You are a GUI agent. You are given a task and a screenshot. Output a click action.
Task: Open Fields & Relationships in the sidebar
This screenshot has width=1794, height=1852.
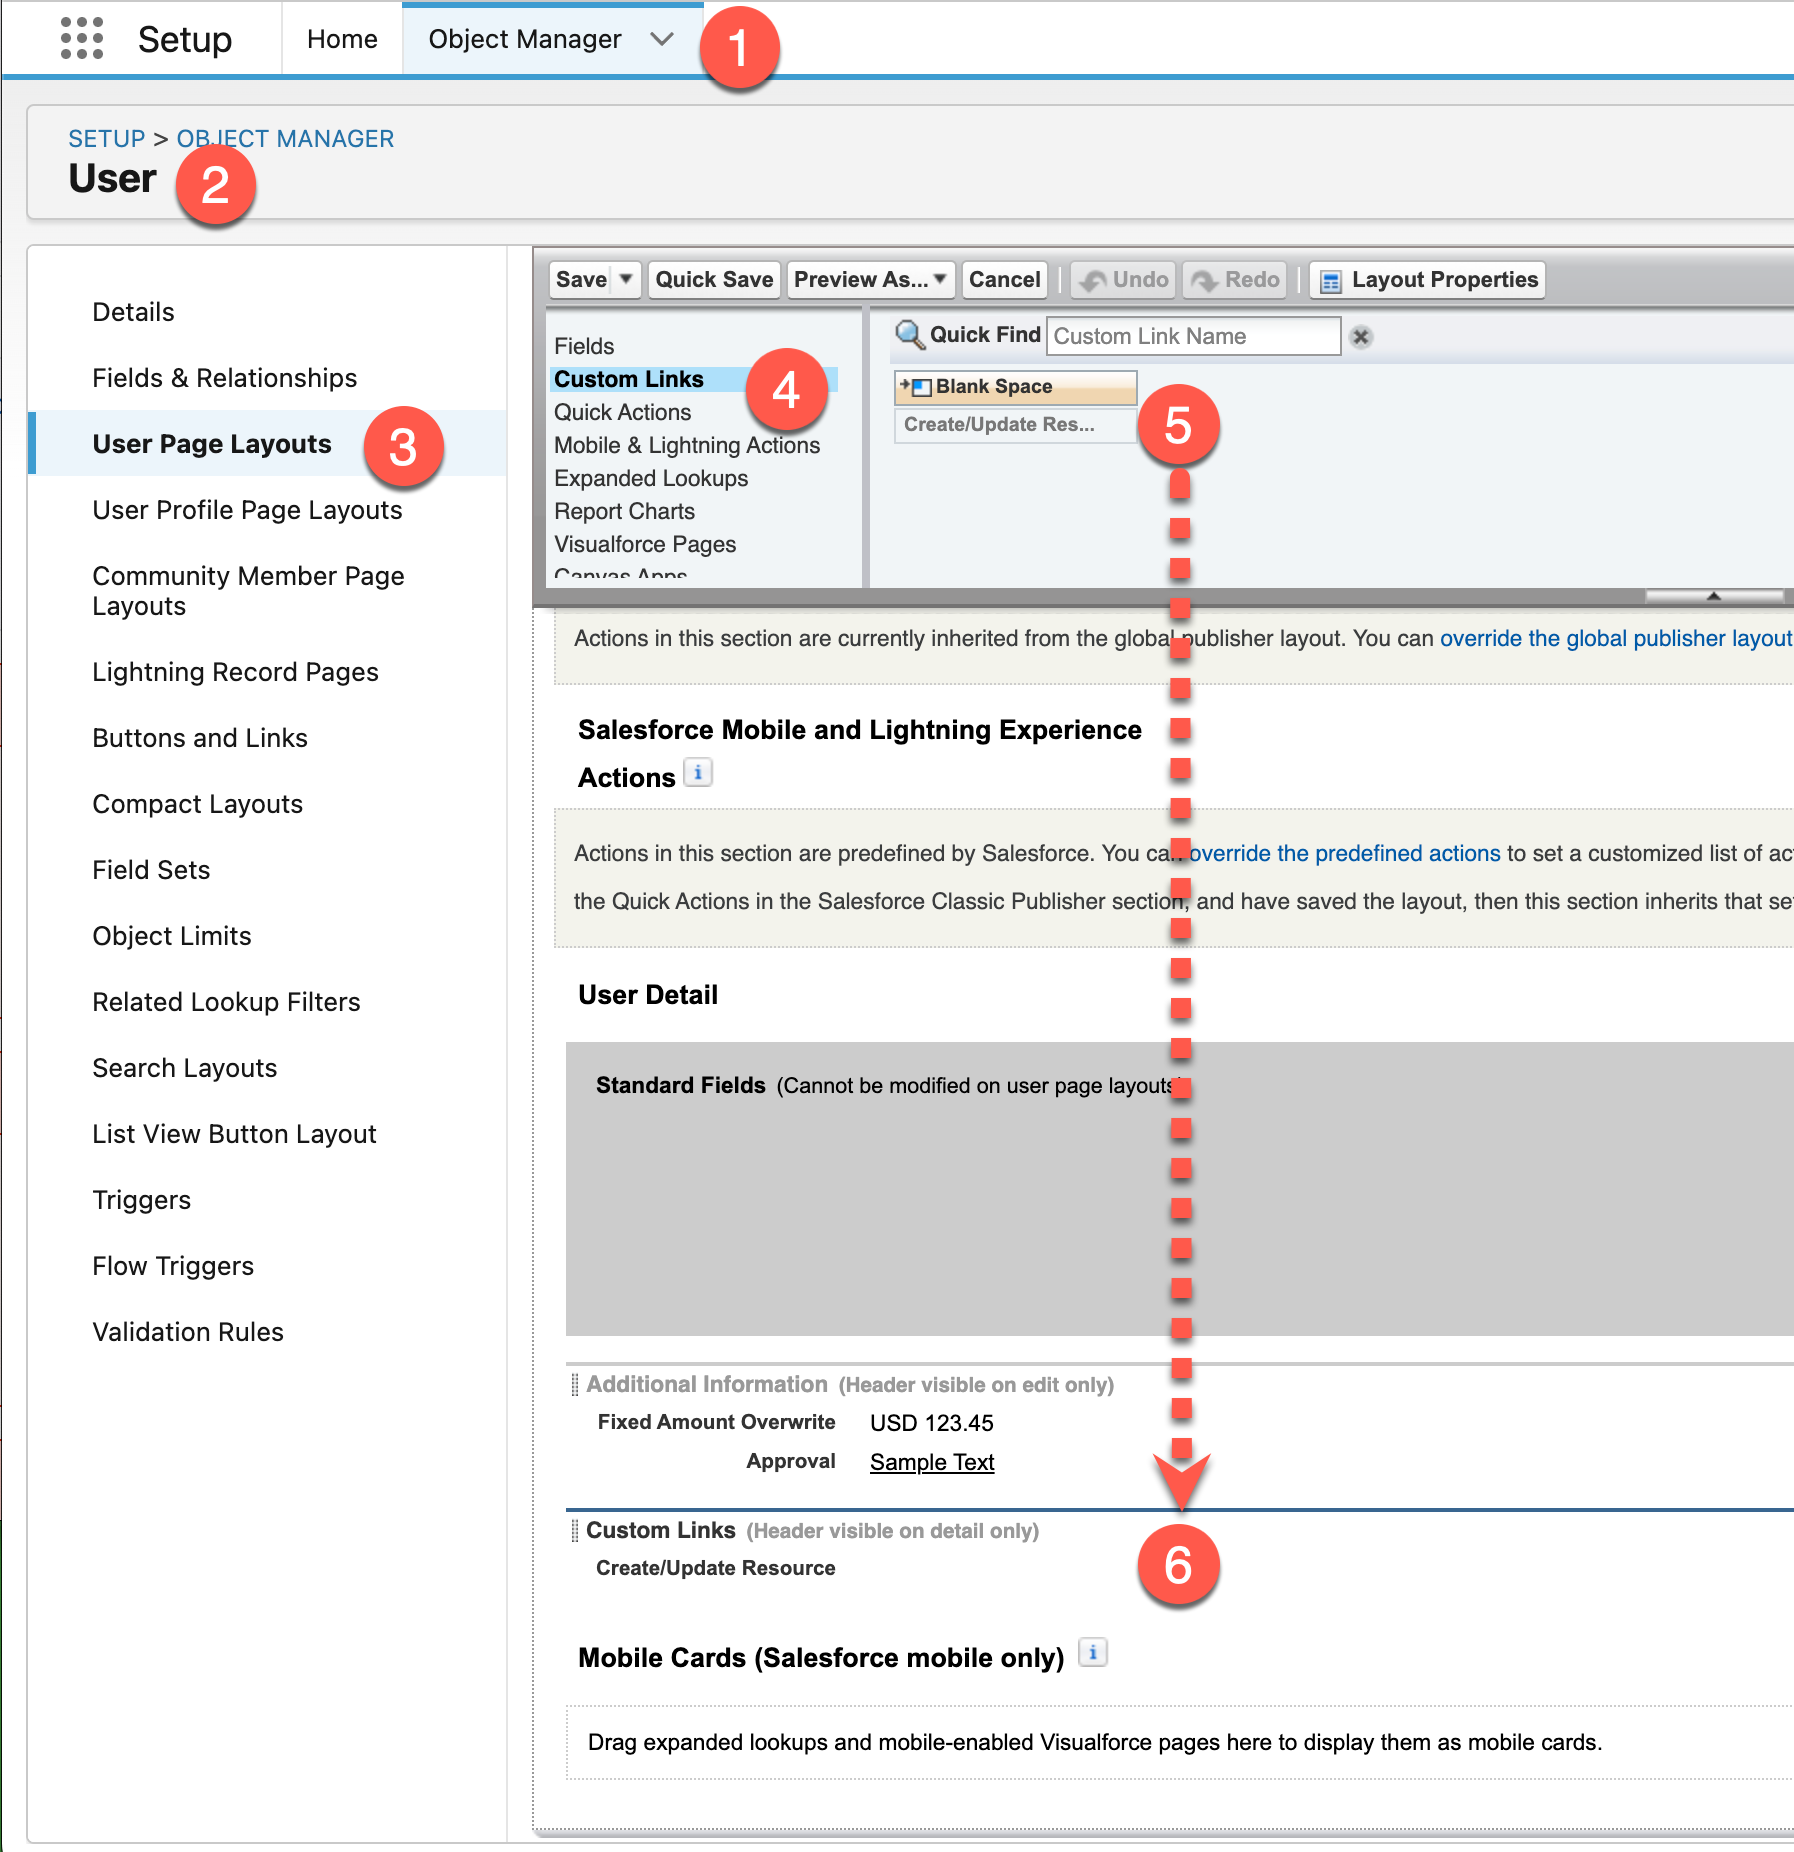point(225,378)
